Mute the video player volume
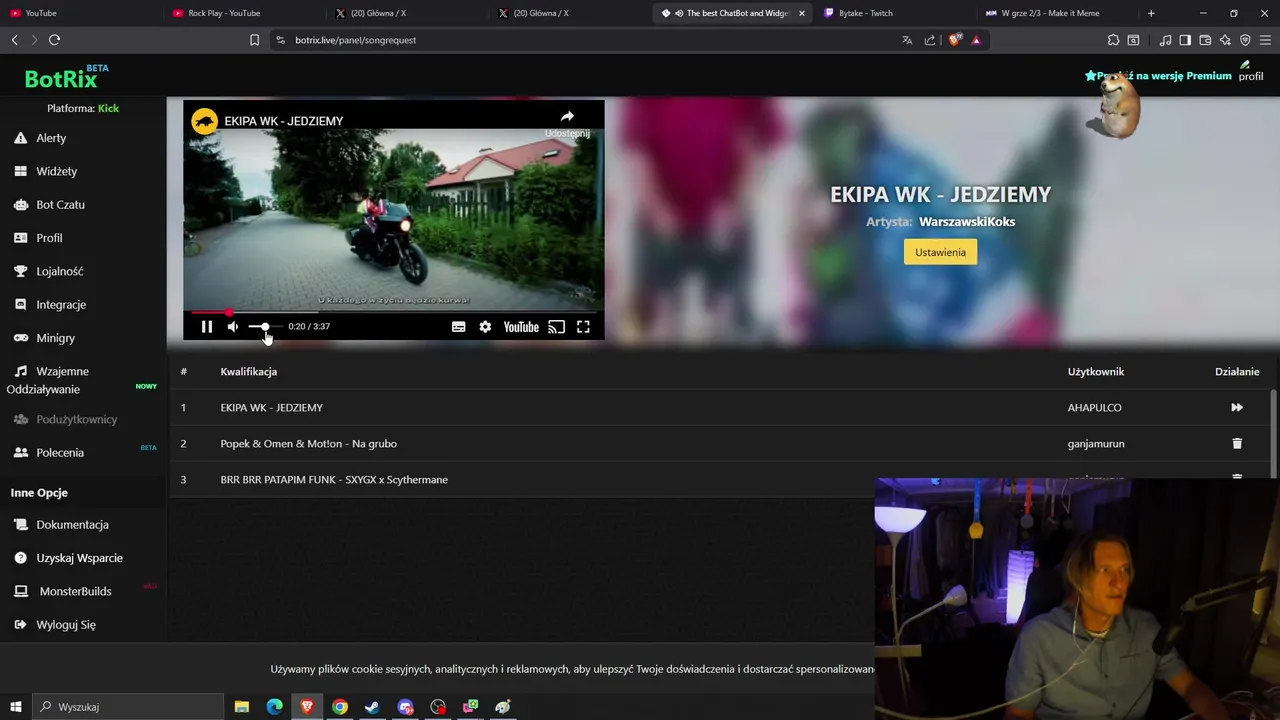1280x720 pixels. point(233,327)
